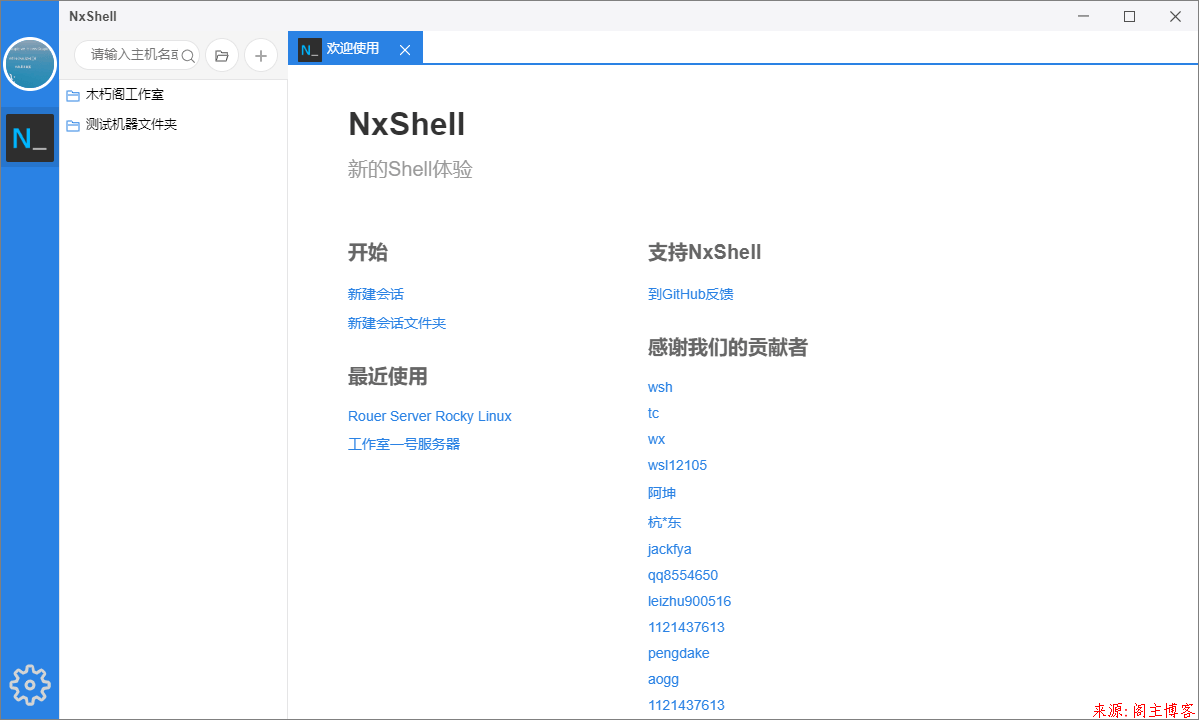The image size is (1199, 720).
Task: Open the user avatar profile picture
Action: click(30, 64)
